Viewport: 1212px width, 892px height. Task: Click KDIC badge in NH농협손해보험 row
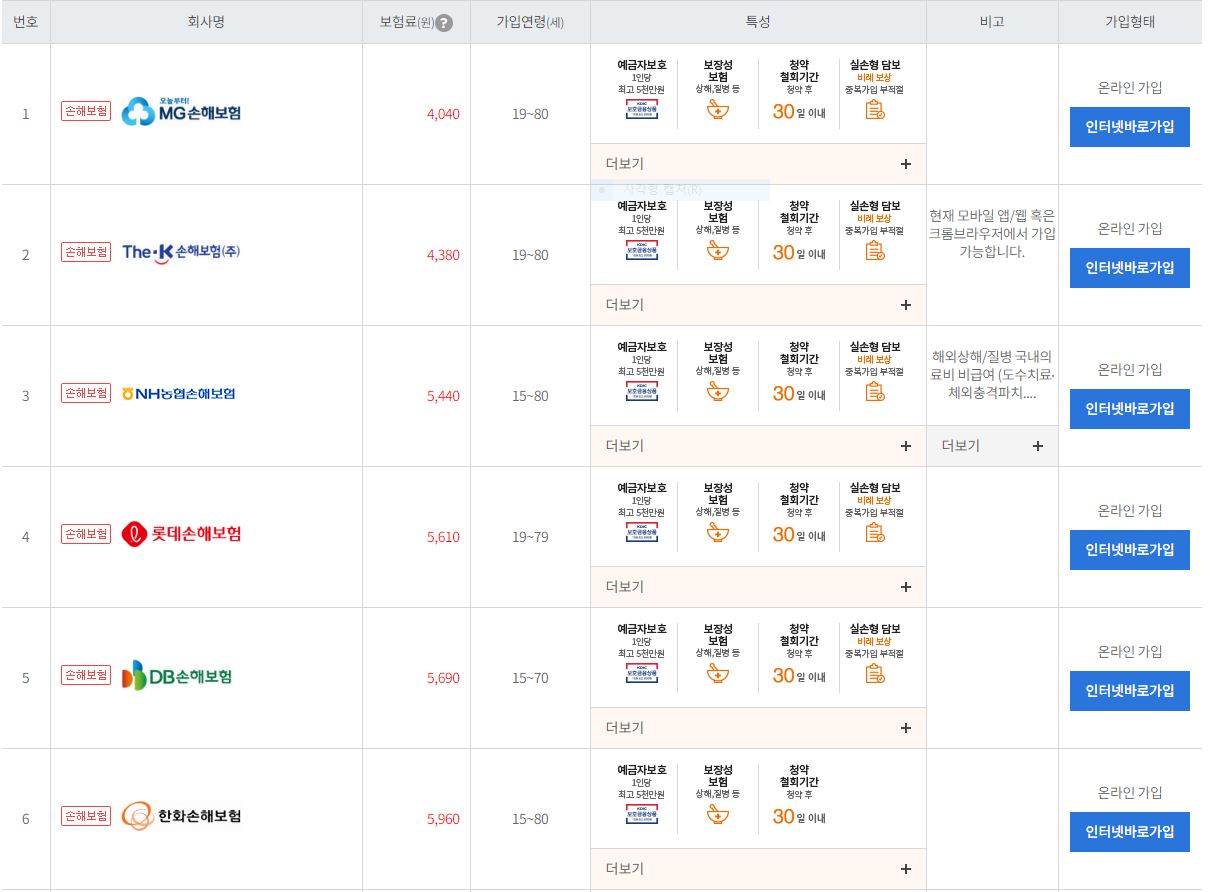pos(641,391)
